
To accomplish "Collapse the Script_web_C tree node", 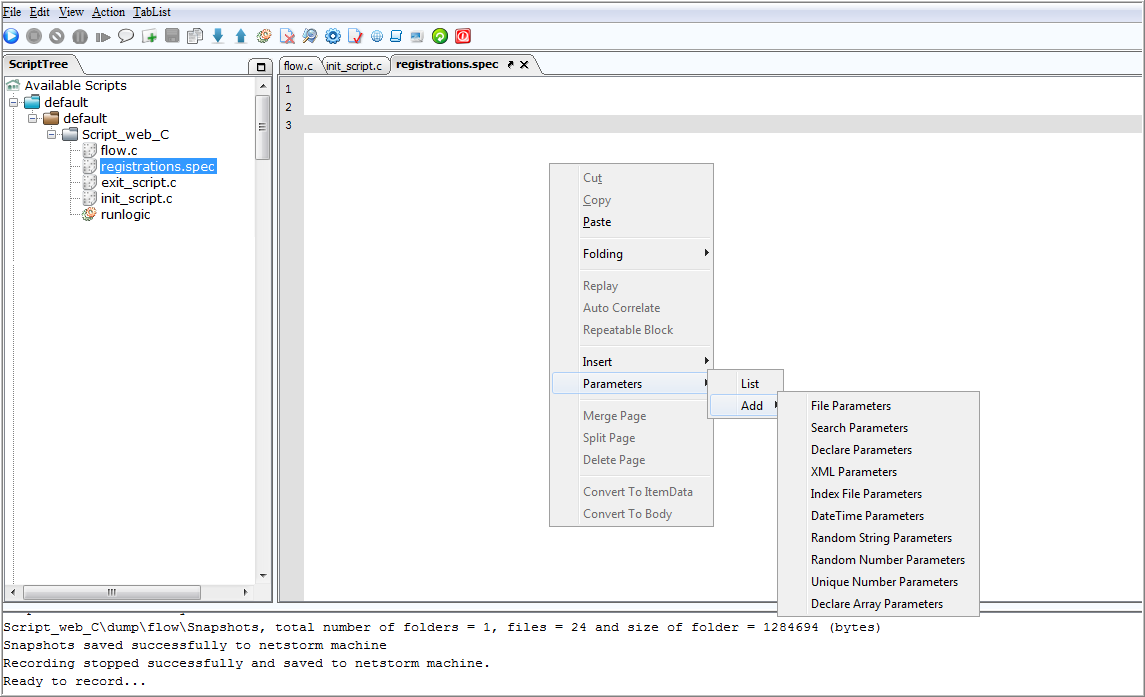I will coord(51,134).
